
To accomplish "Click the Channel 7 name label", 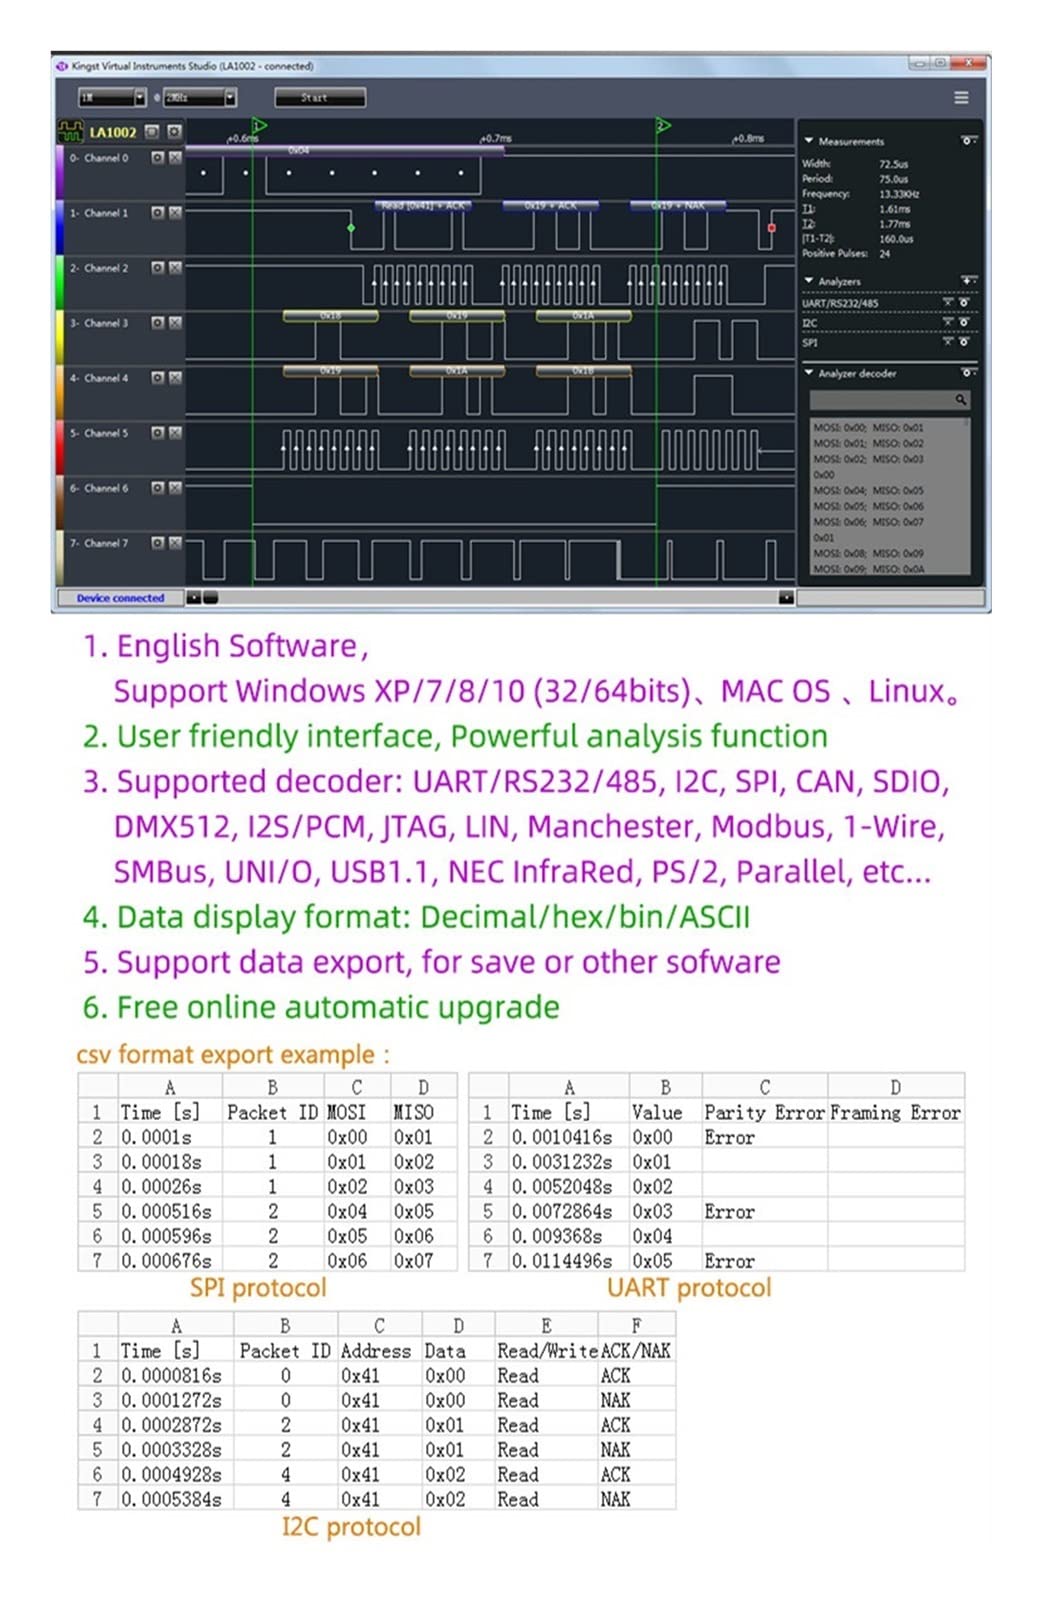I will (99, 543).
